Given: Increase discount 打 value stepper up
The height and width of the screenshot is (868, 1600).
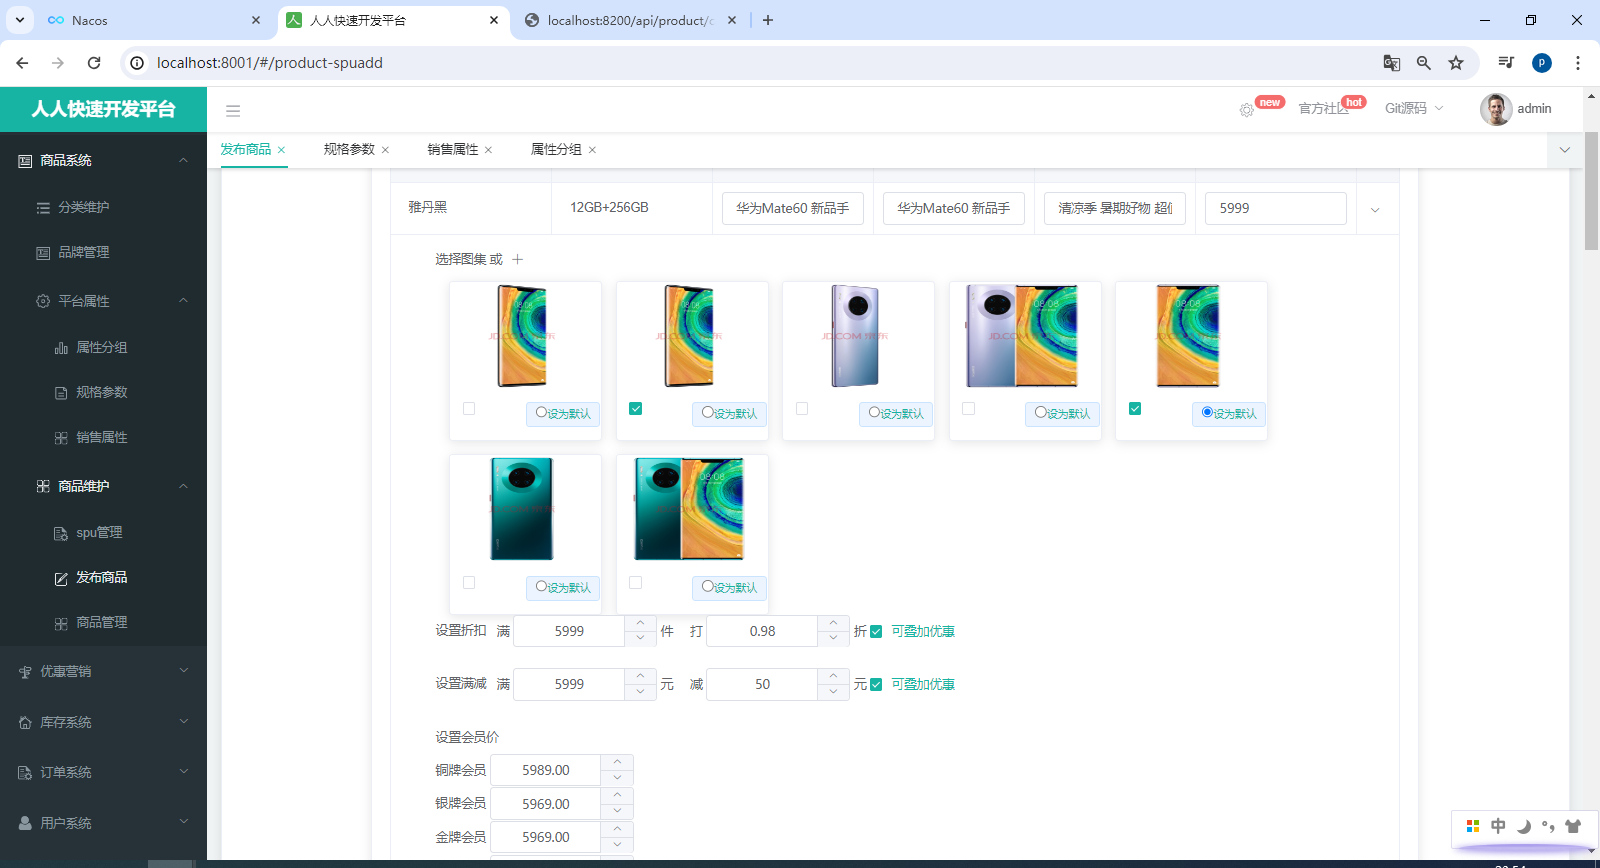Looking at the screenshot, I should coord(833,624).
